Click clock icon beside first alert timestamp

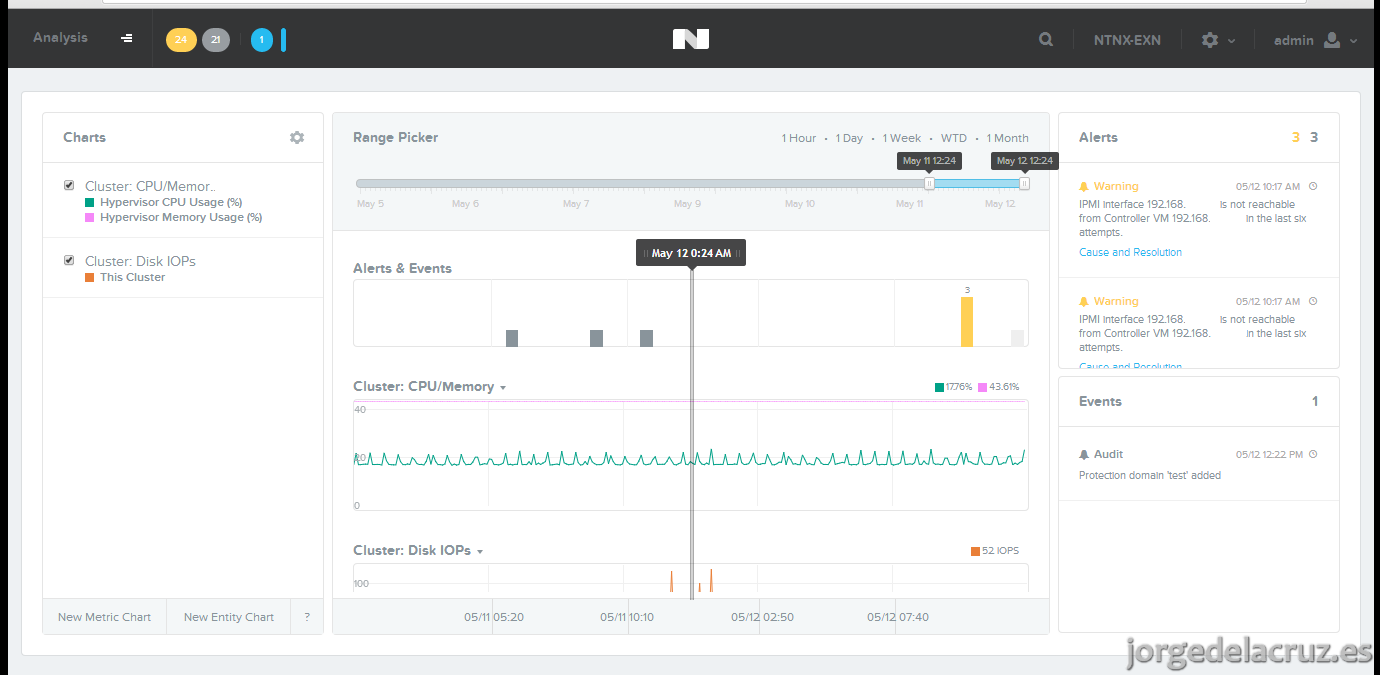point(1313,186)
